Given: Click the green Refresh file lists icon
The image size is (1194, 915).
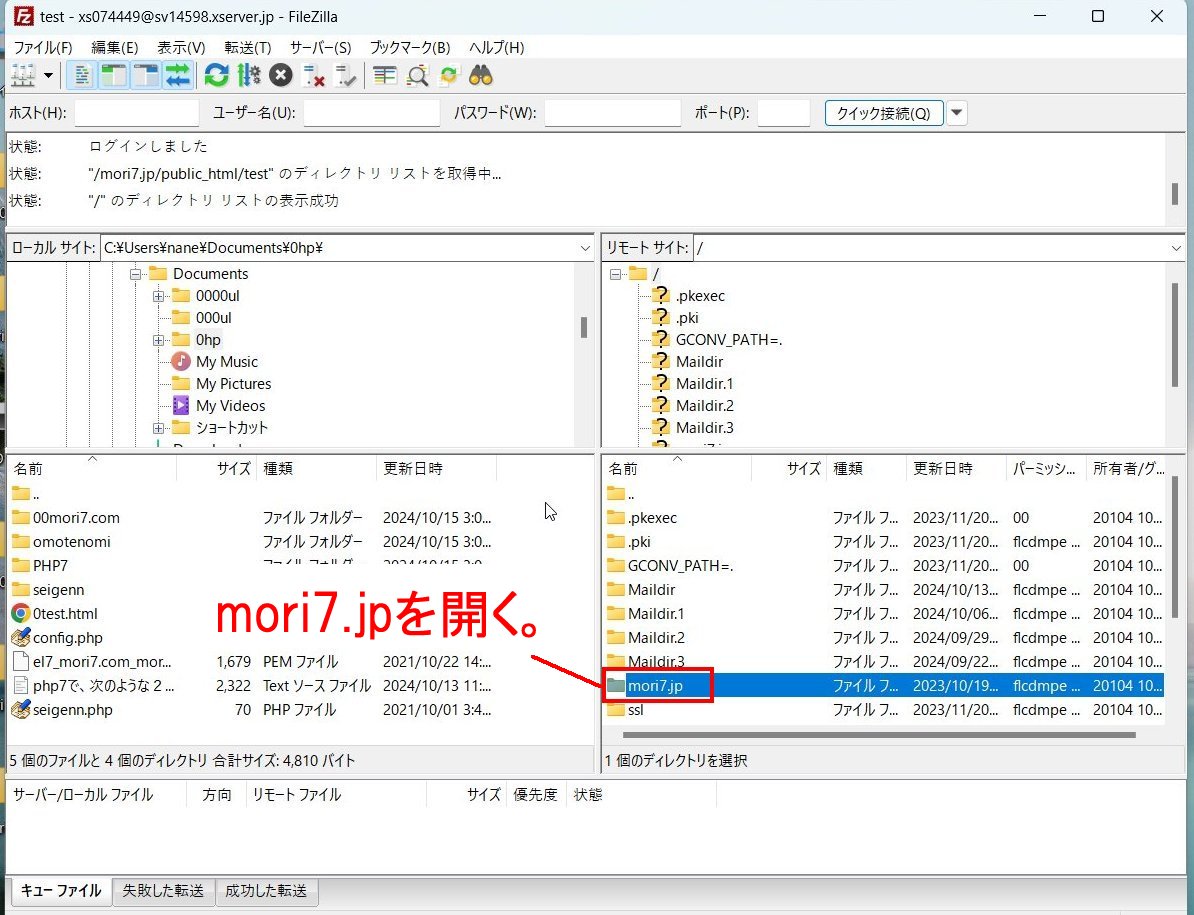Looking at the screenshot, I should pos(216,75).
